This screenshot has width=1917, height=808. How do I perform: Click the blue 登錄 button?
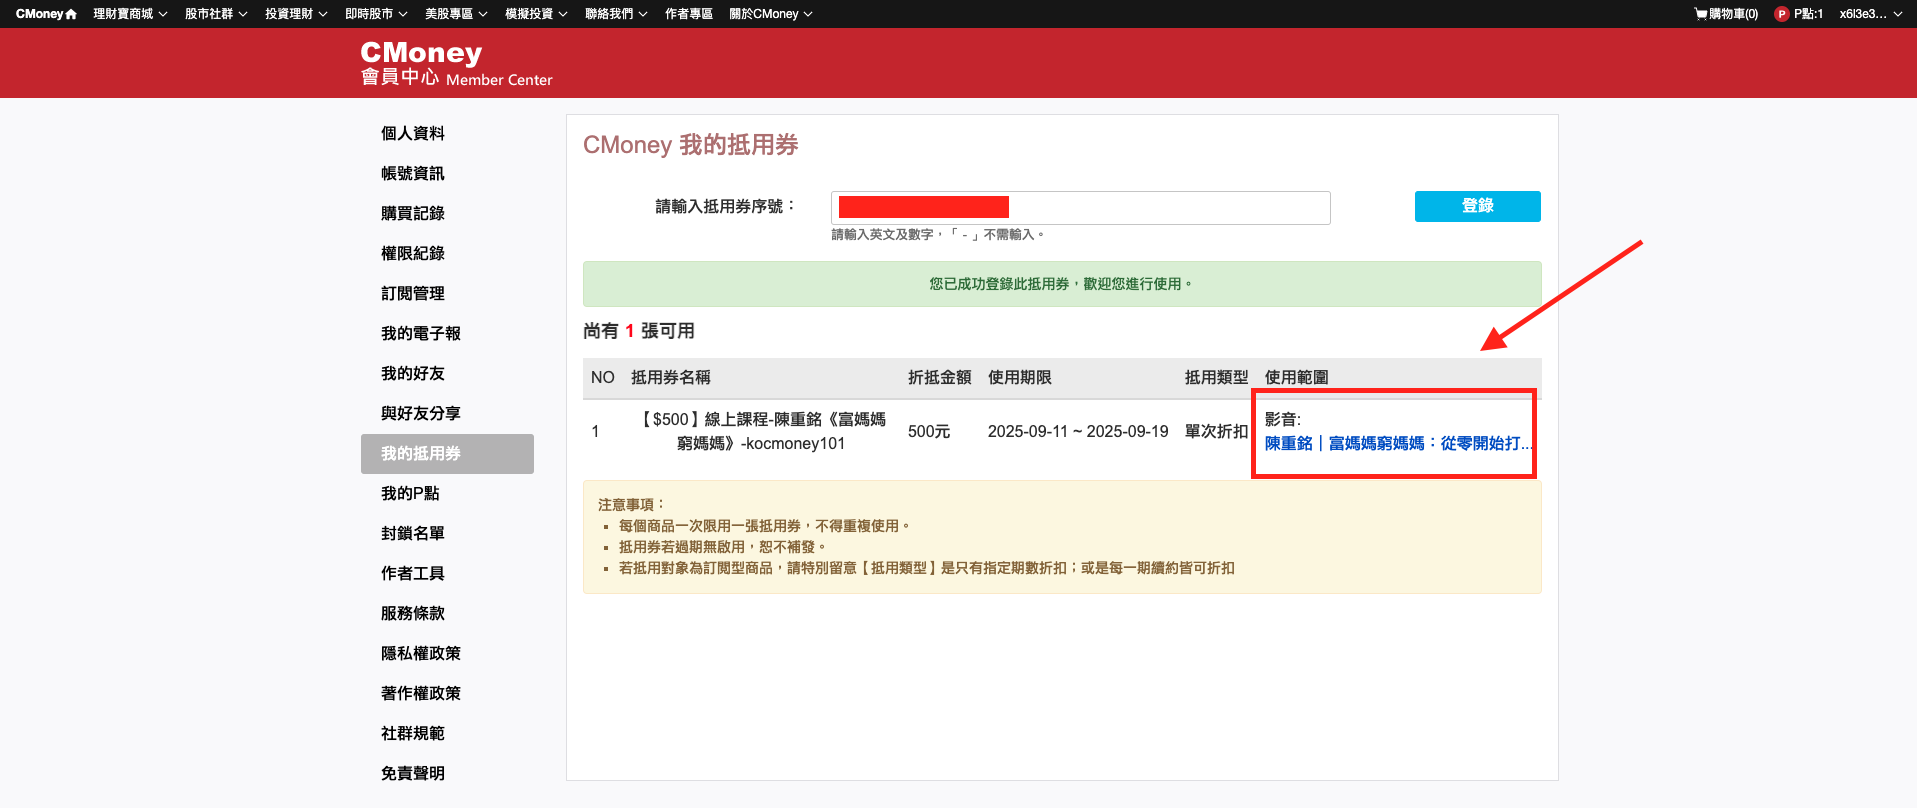pos(1477,206)
